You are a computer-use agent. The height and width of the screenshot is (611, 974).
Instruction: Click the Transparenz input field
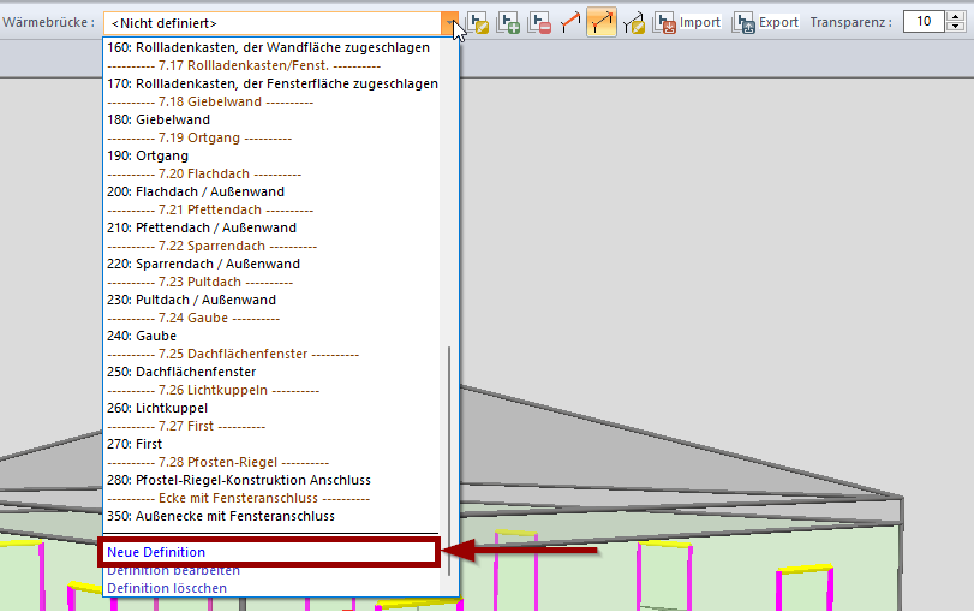click(x=923, y=22)
